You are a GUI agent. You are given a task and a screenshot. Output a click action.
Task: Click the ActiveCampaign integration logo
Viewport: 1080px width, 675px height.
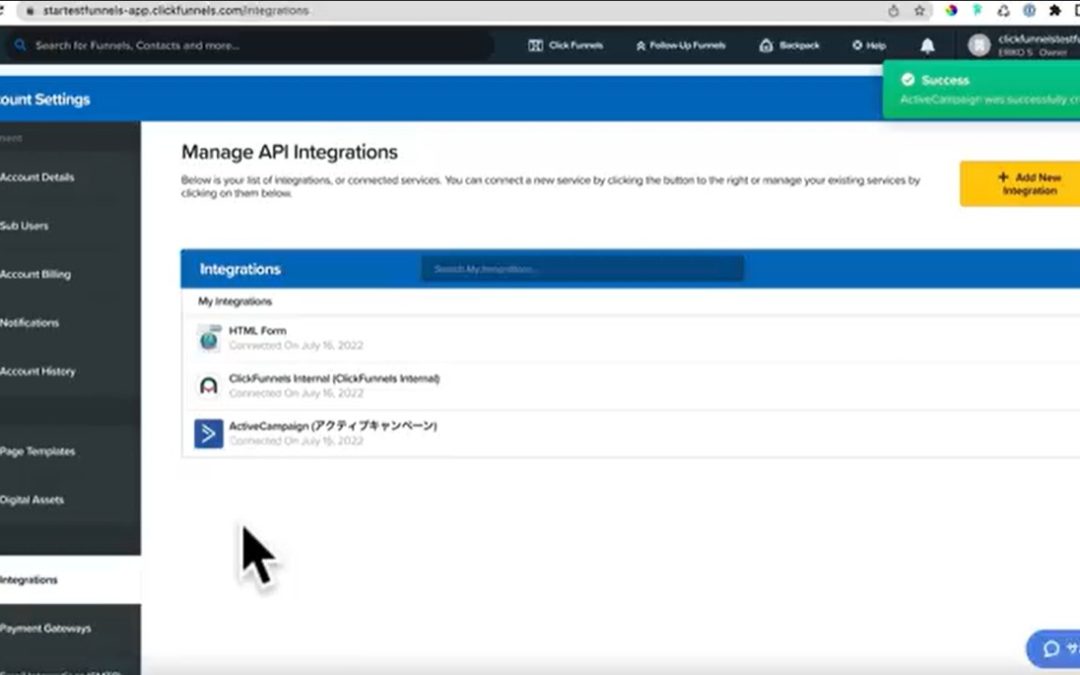[208, 433]
